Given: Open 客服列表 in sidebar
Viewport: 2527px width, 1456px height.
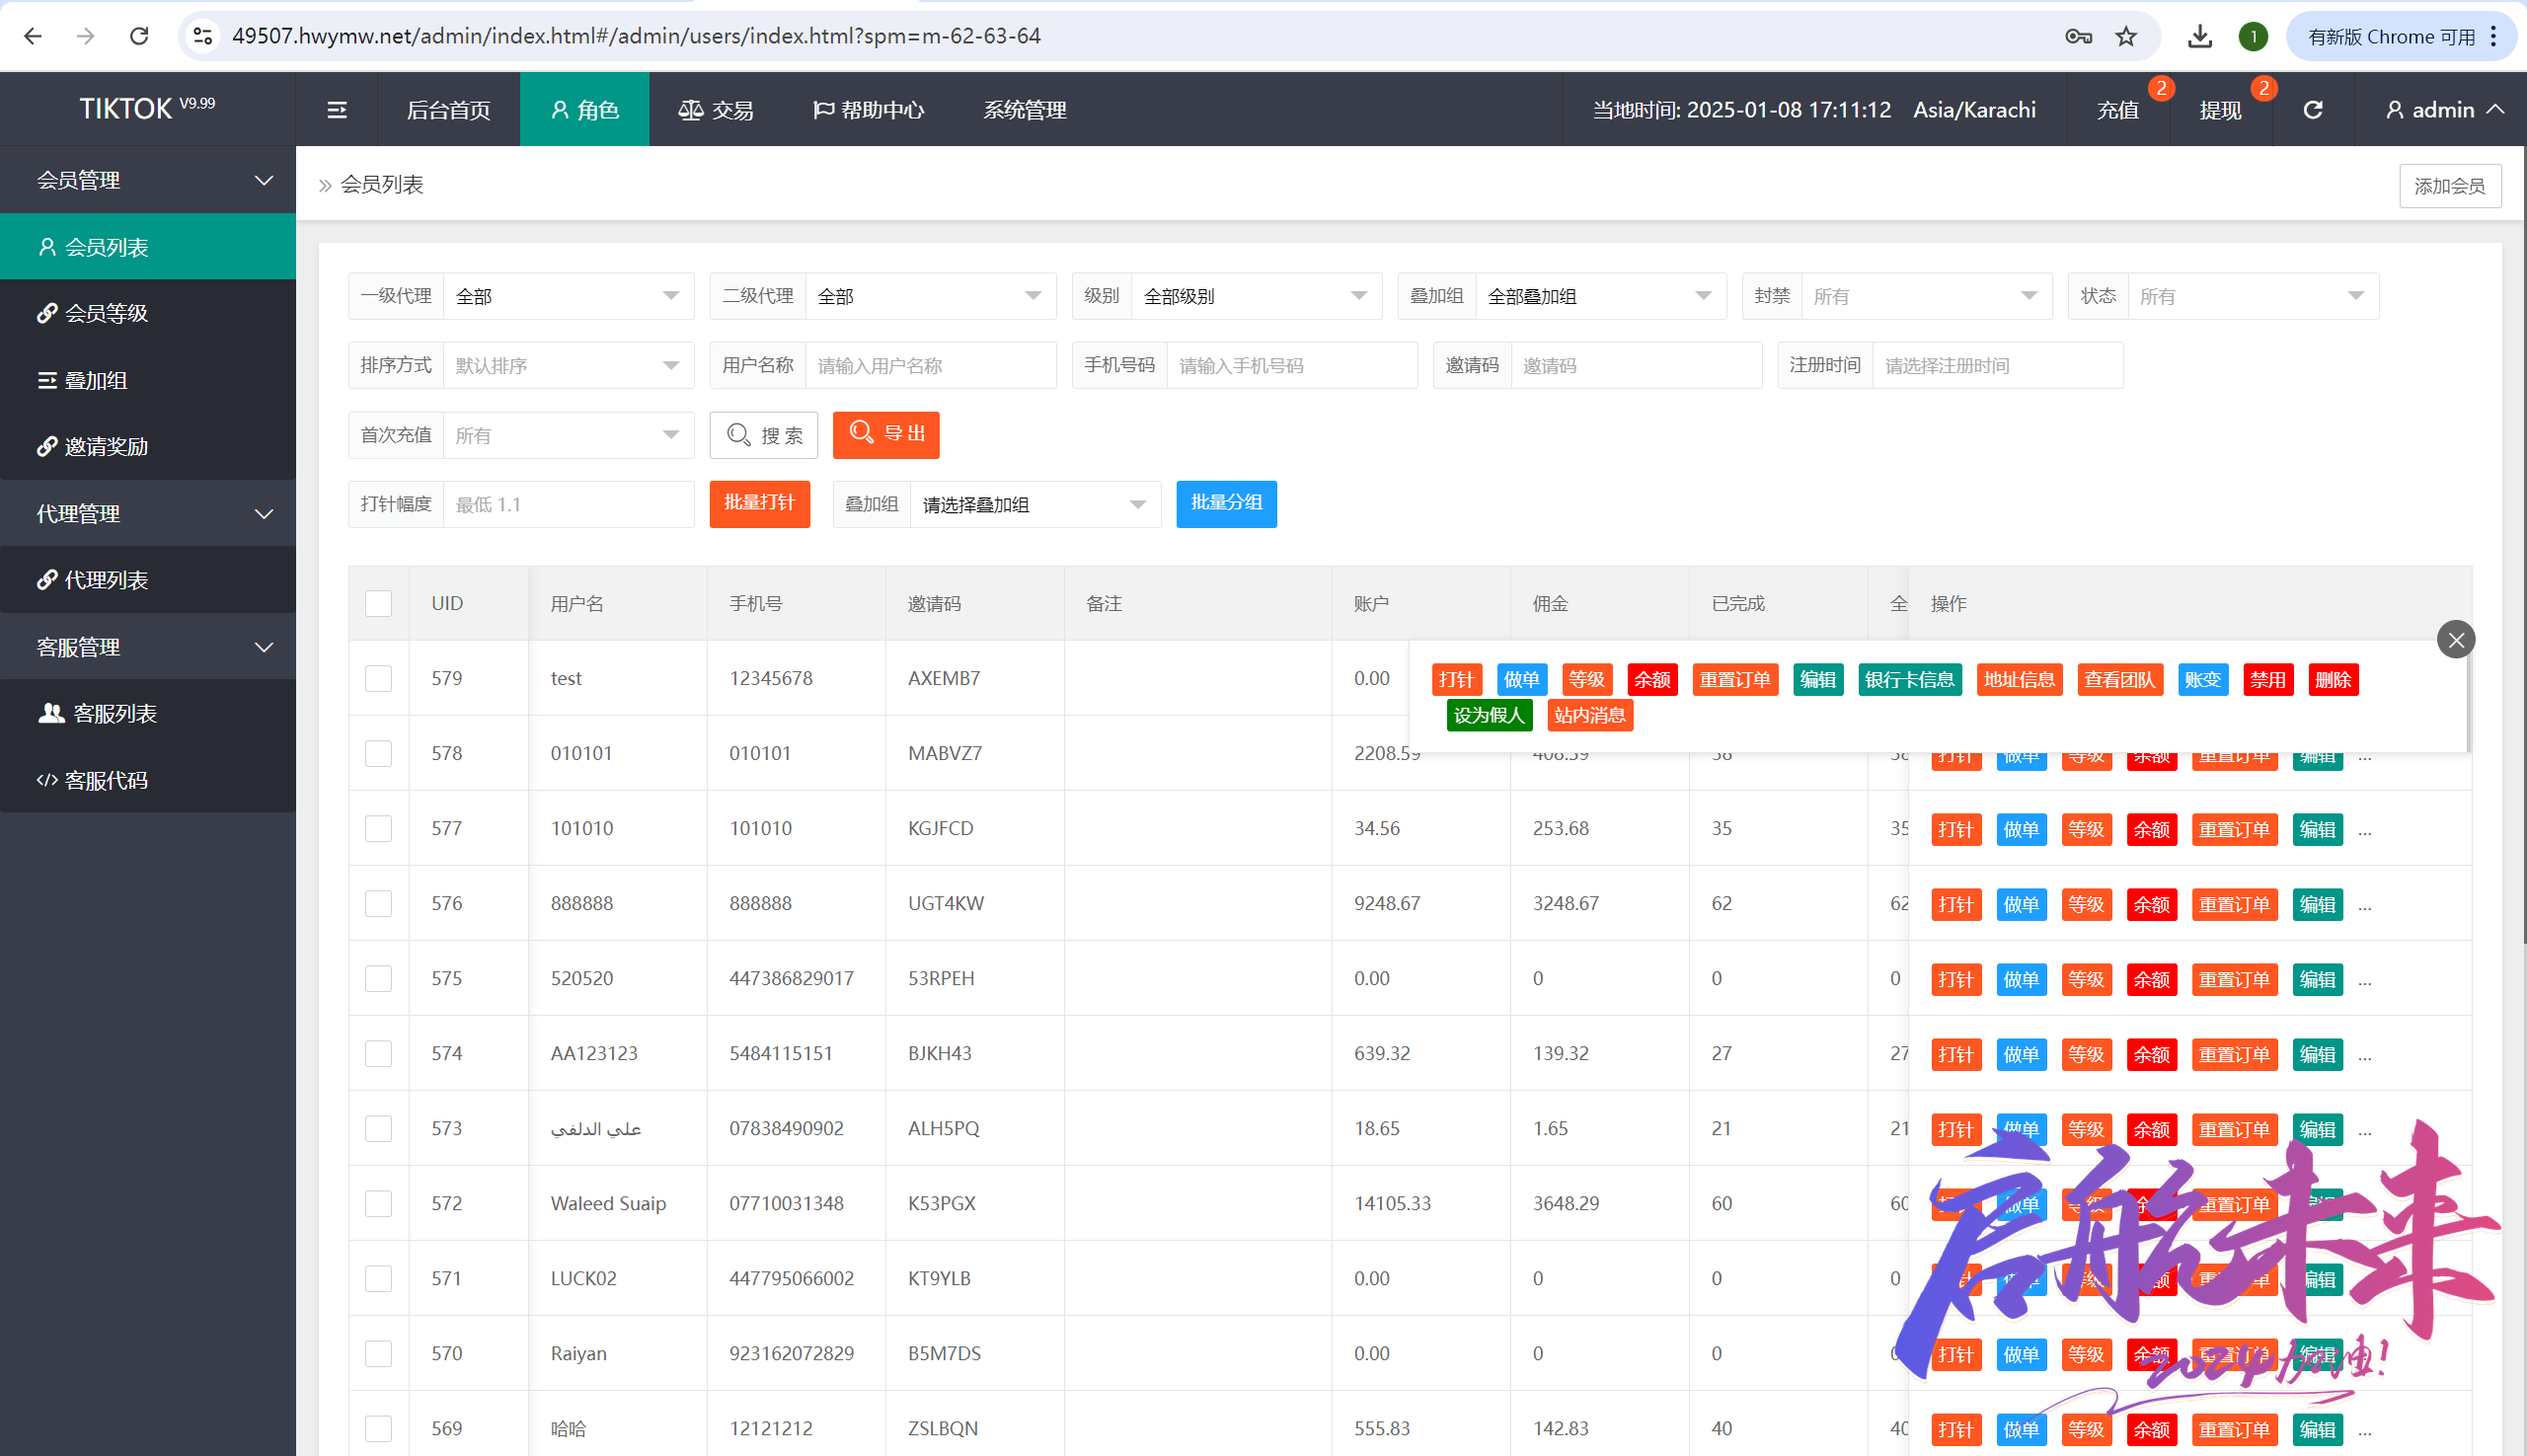Looking at the screenshot, I should pyautogui.click(x=148, y=713).
